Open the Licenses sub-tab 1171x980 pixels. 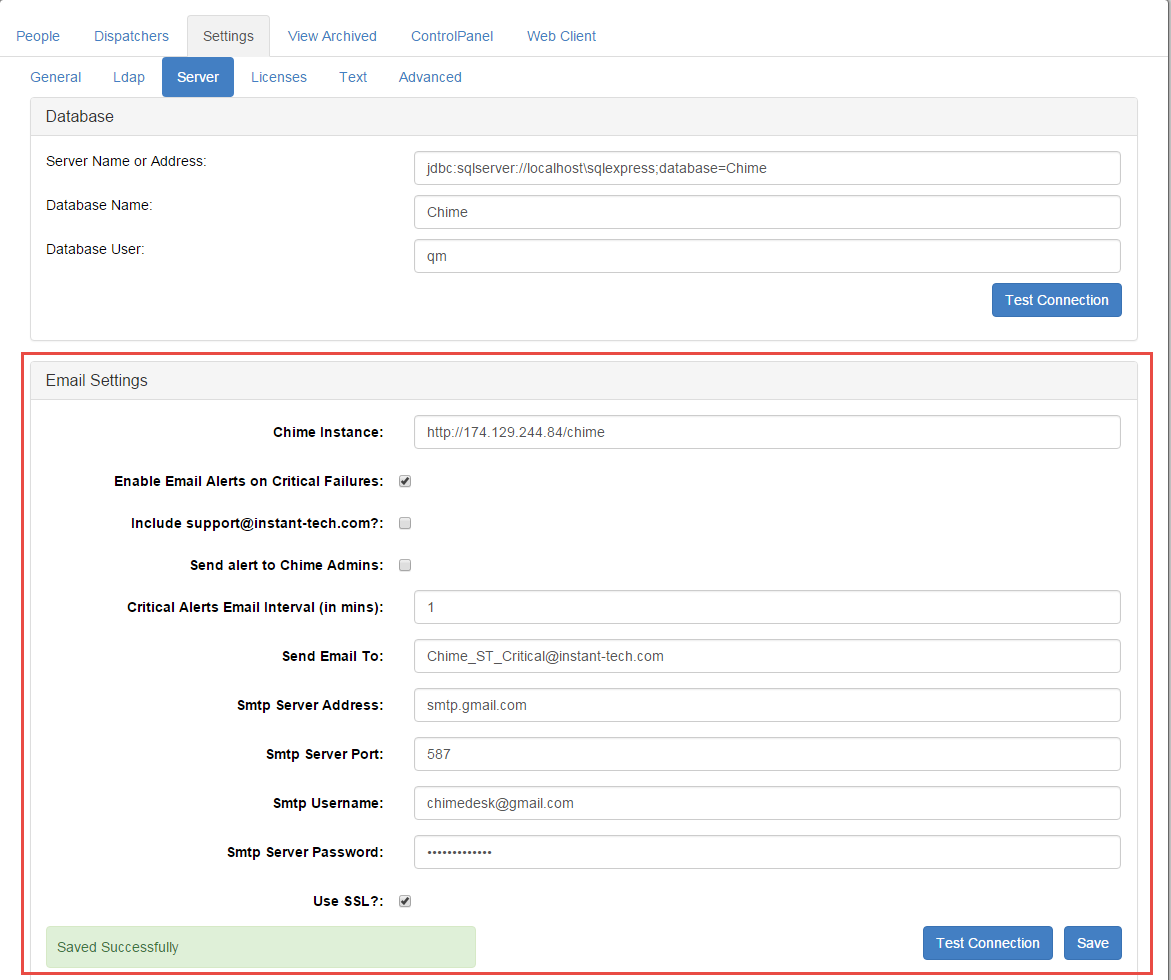(x=279, y=77)
